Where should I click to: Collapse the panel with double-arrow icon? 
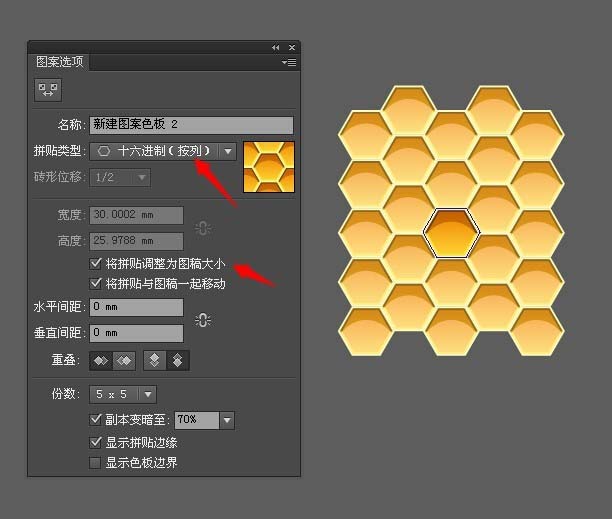tap(276, 47)
